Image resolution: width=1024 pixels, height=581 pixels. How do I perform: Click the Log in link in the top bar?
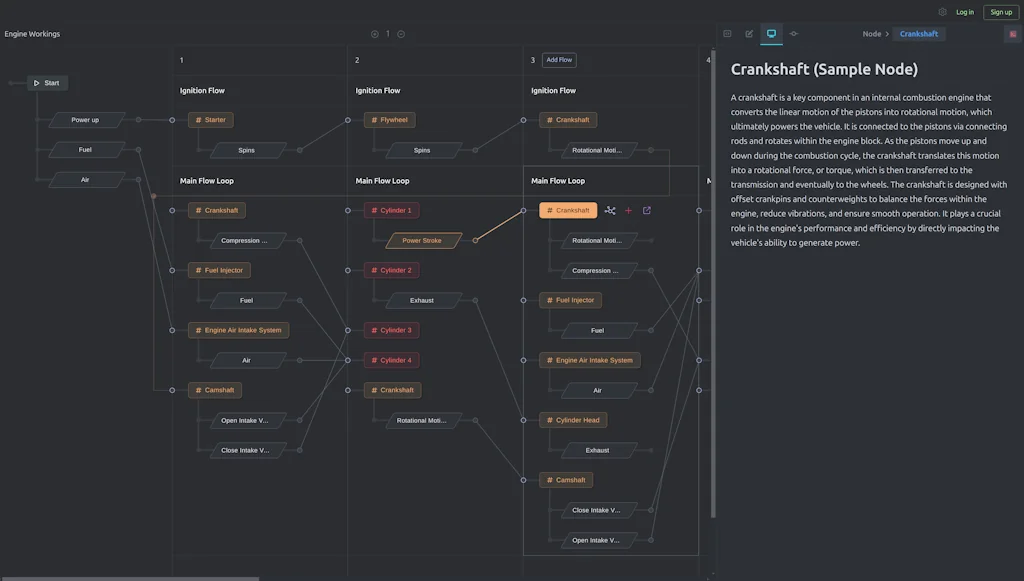[x=965, y=12]
